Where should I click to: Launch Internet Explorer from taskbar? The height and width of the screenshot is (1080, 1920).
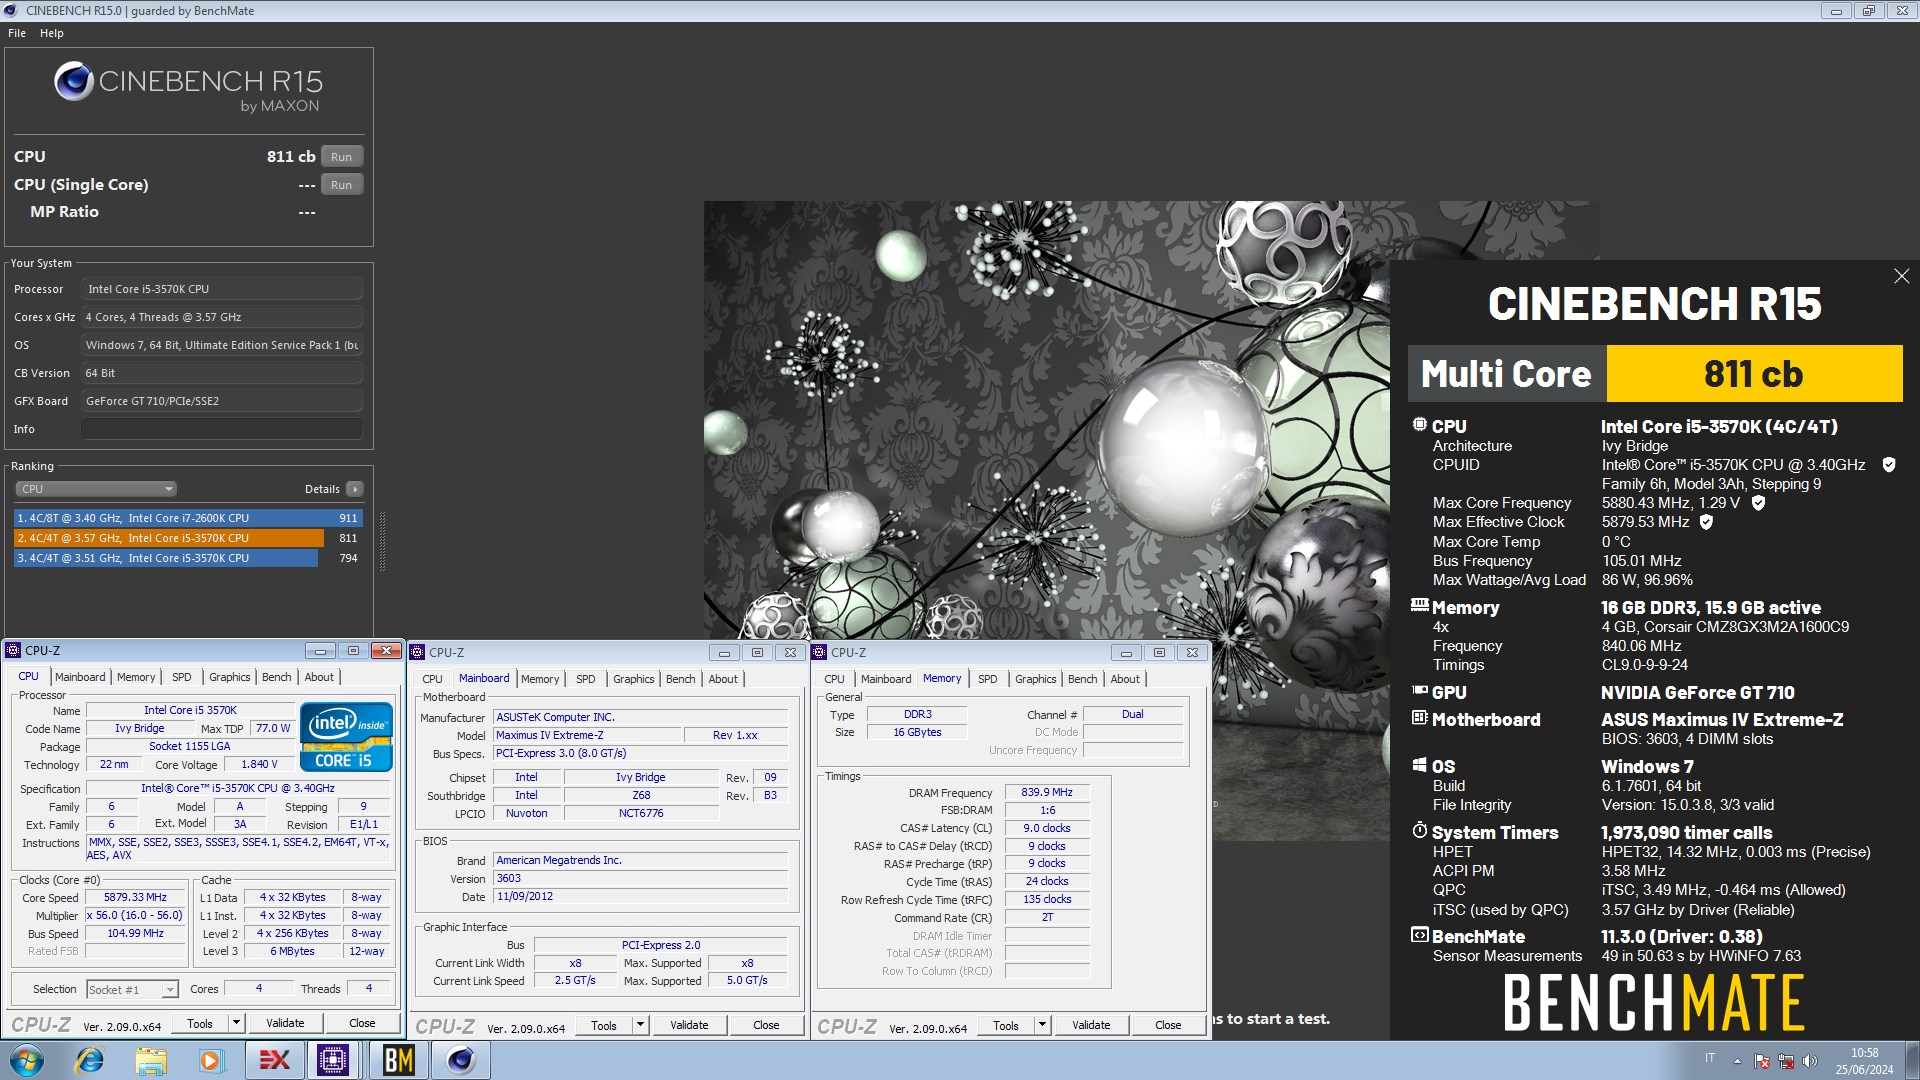click(90, 1060)
